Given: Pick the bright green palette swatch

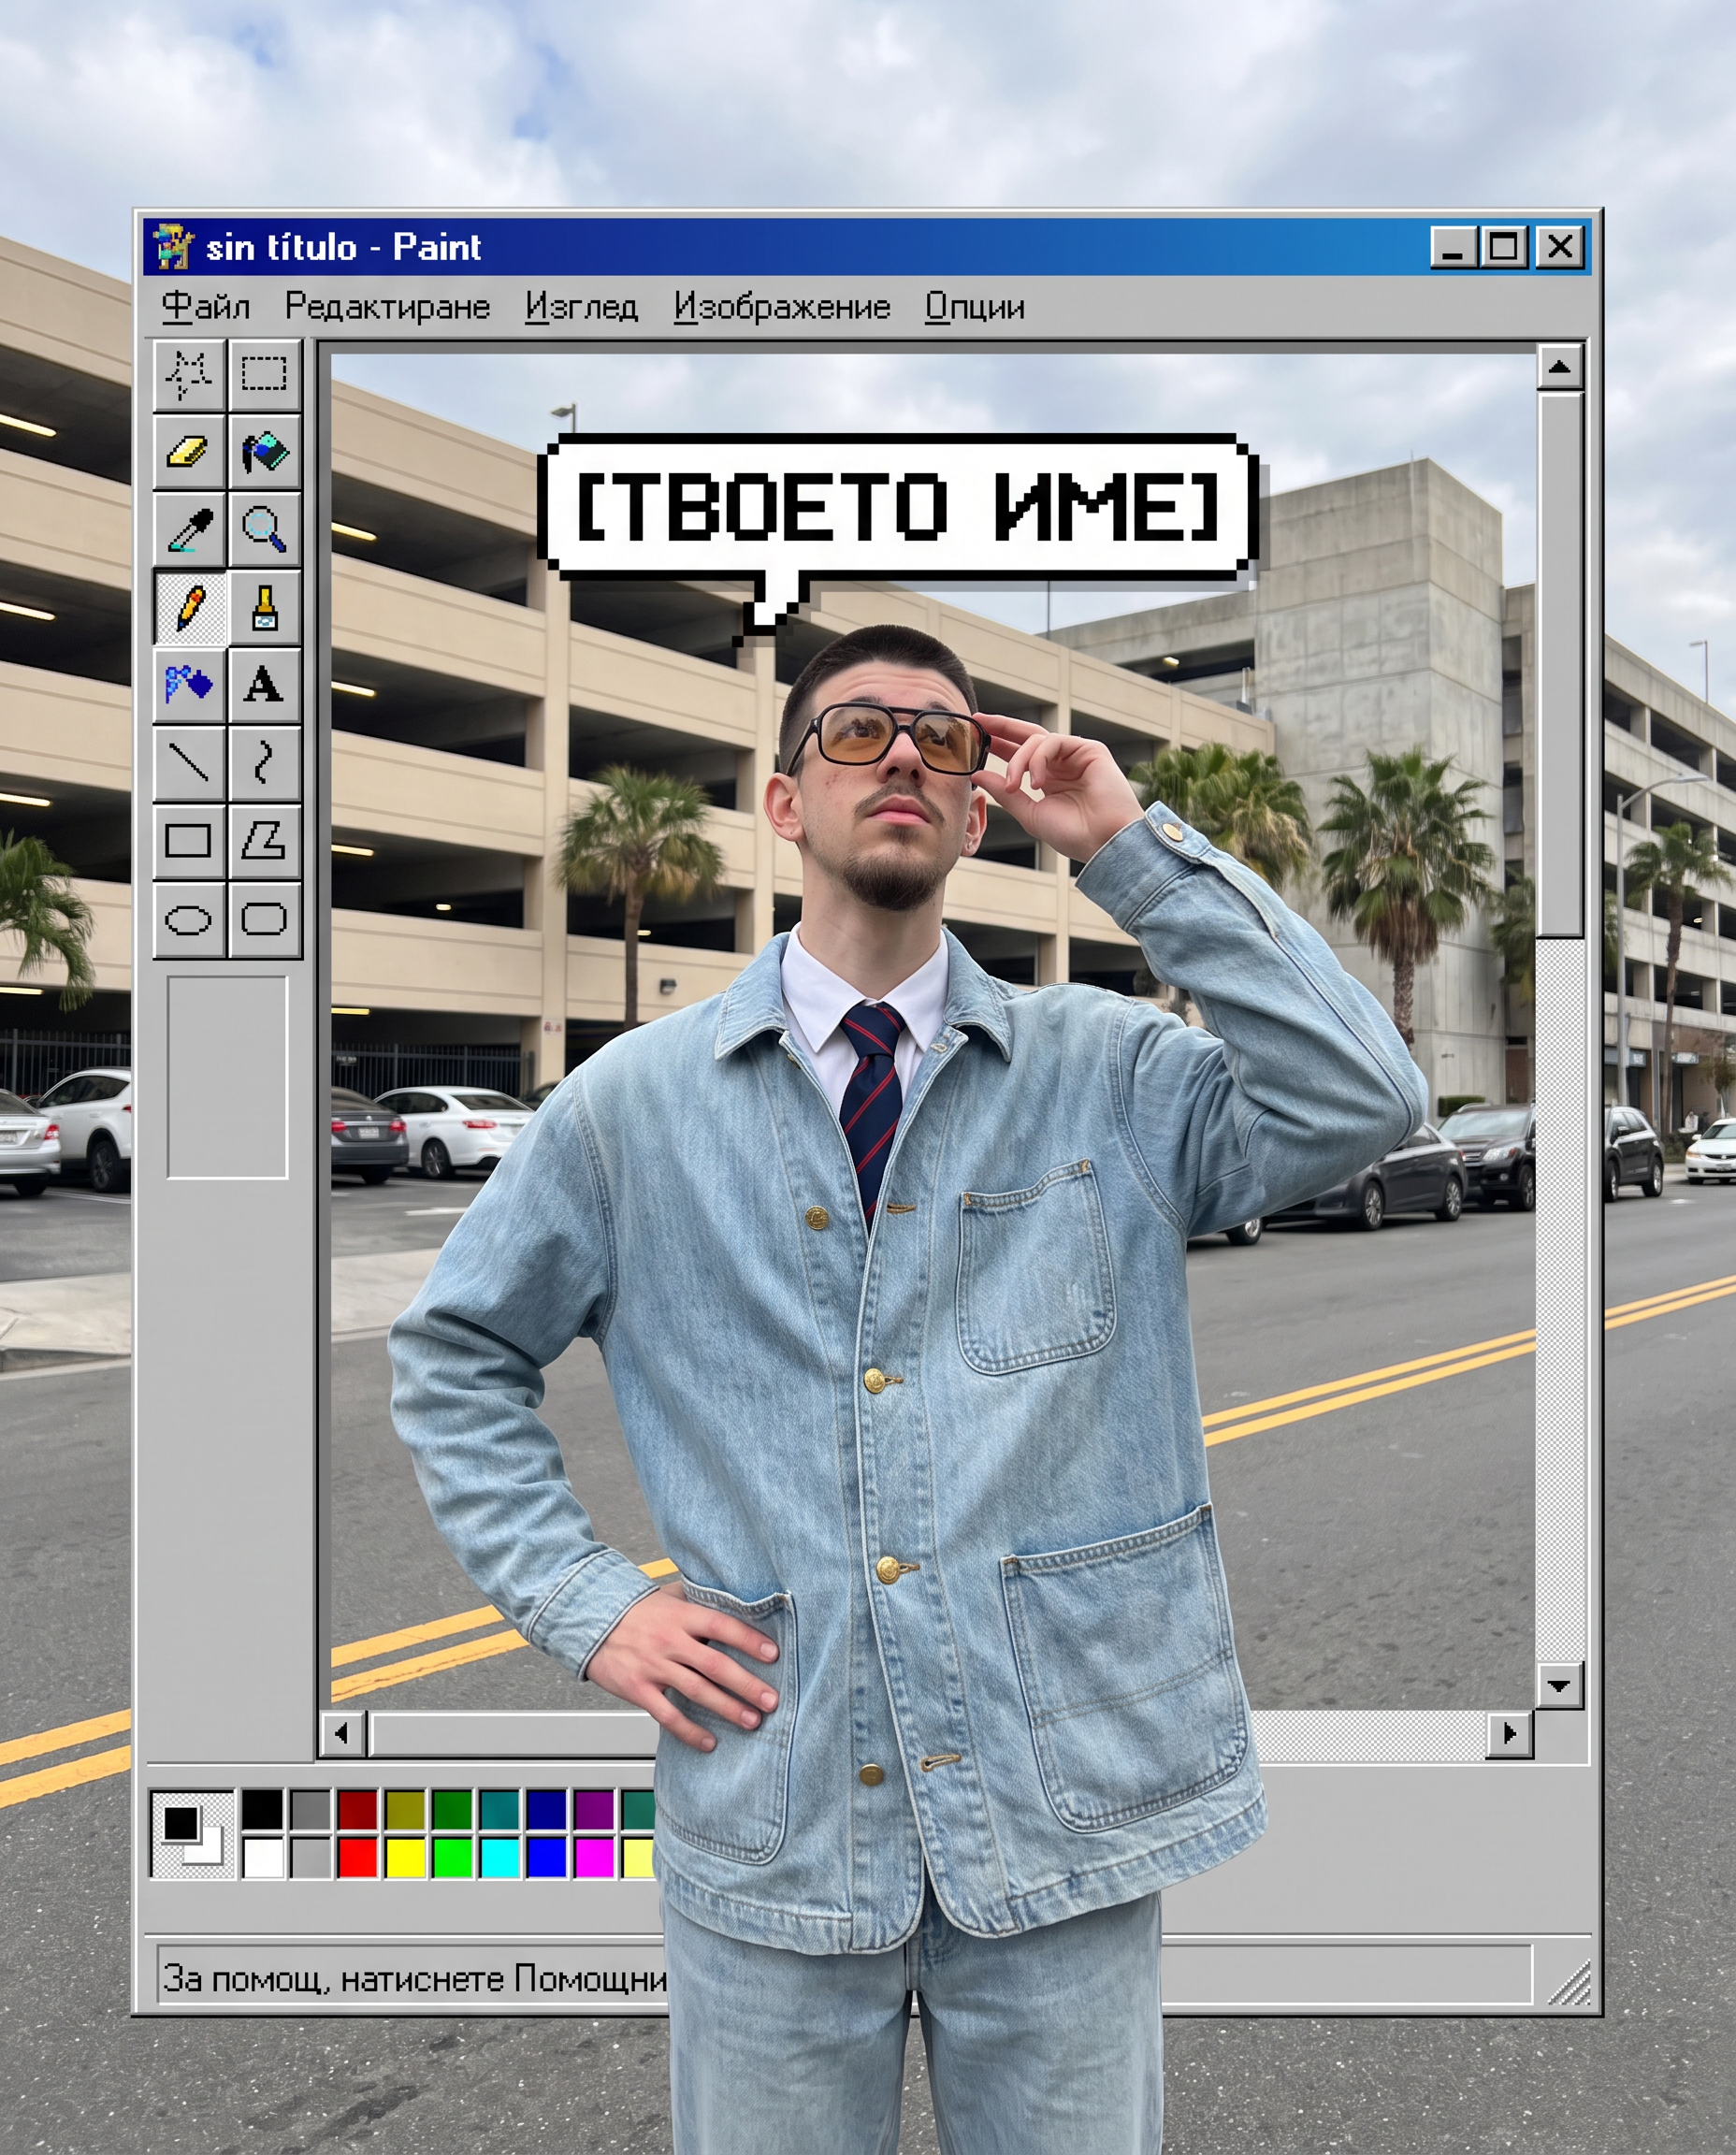Looking at the screenshot, I should pyautogui.click(x=452, y=1858).
